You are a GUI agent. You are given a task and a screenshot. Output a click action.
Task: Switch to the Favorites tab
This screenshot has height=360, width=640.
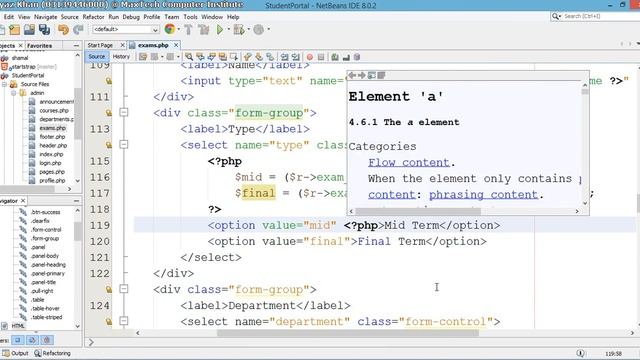click(x=40, y=46)
